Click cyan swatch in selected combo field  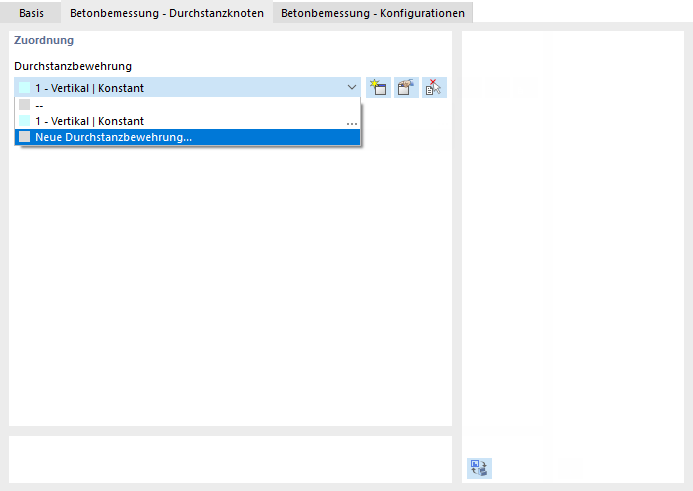point(25,88)
